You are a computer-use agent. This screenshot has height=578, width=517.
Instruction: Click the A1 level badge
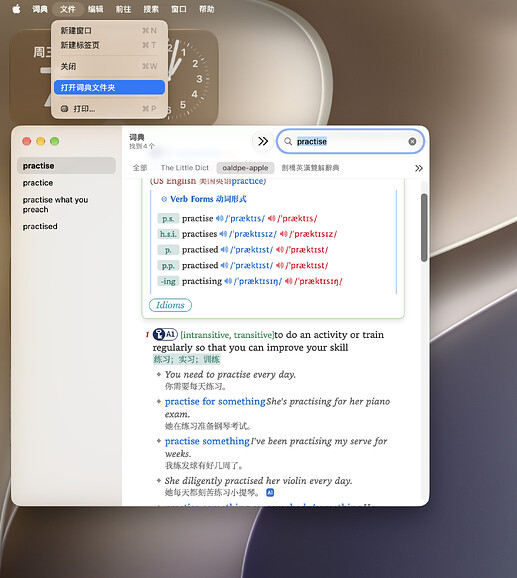click(171, 334)
